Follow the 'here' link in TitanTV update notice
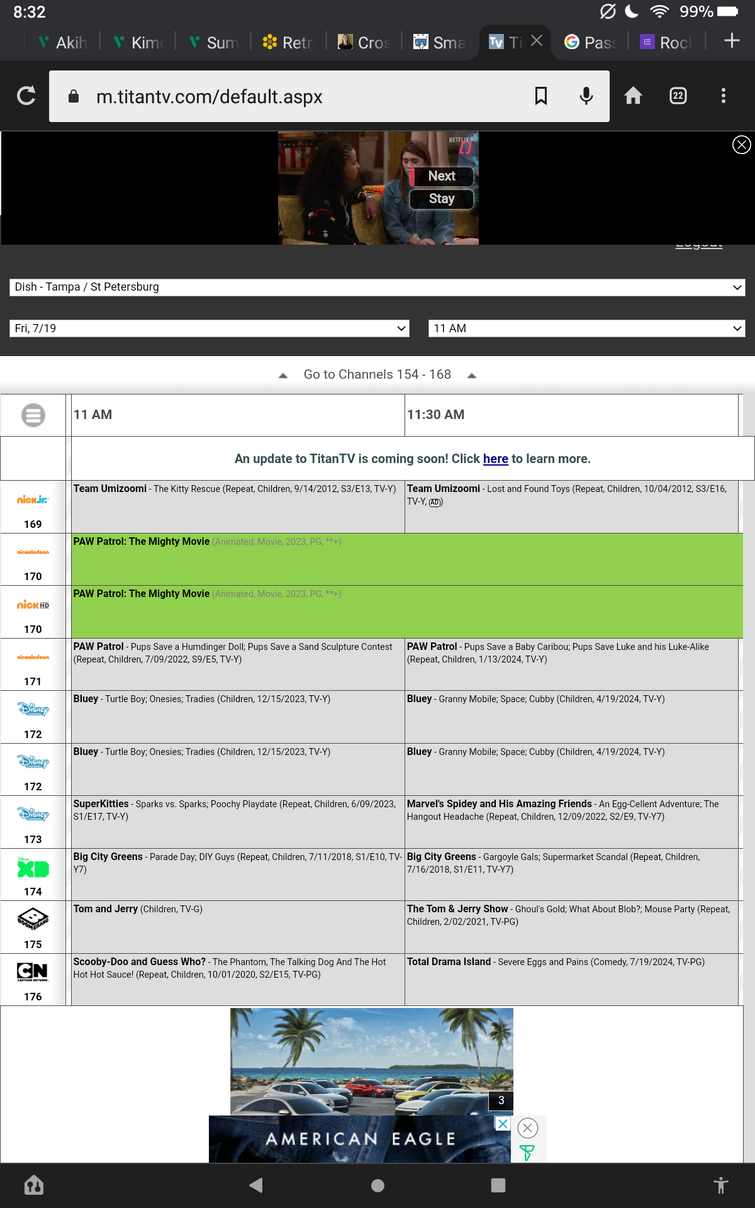755x1208 pixels. pyautogui.click(x=495, y=459)
